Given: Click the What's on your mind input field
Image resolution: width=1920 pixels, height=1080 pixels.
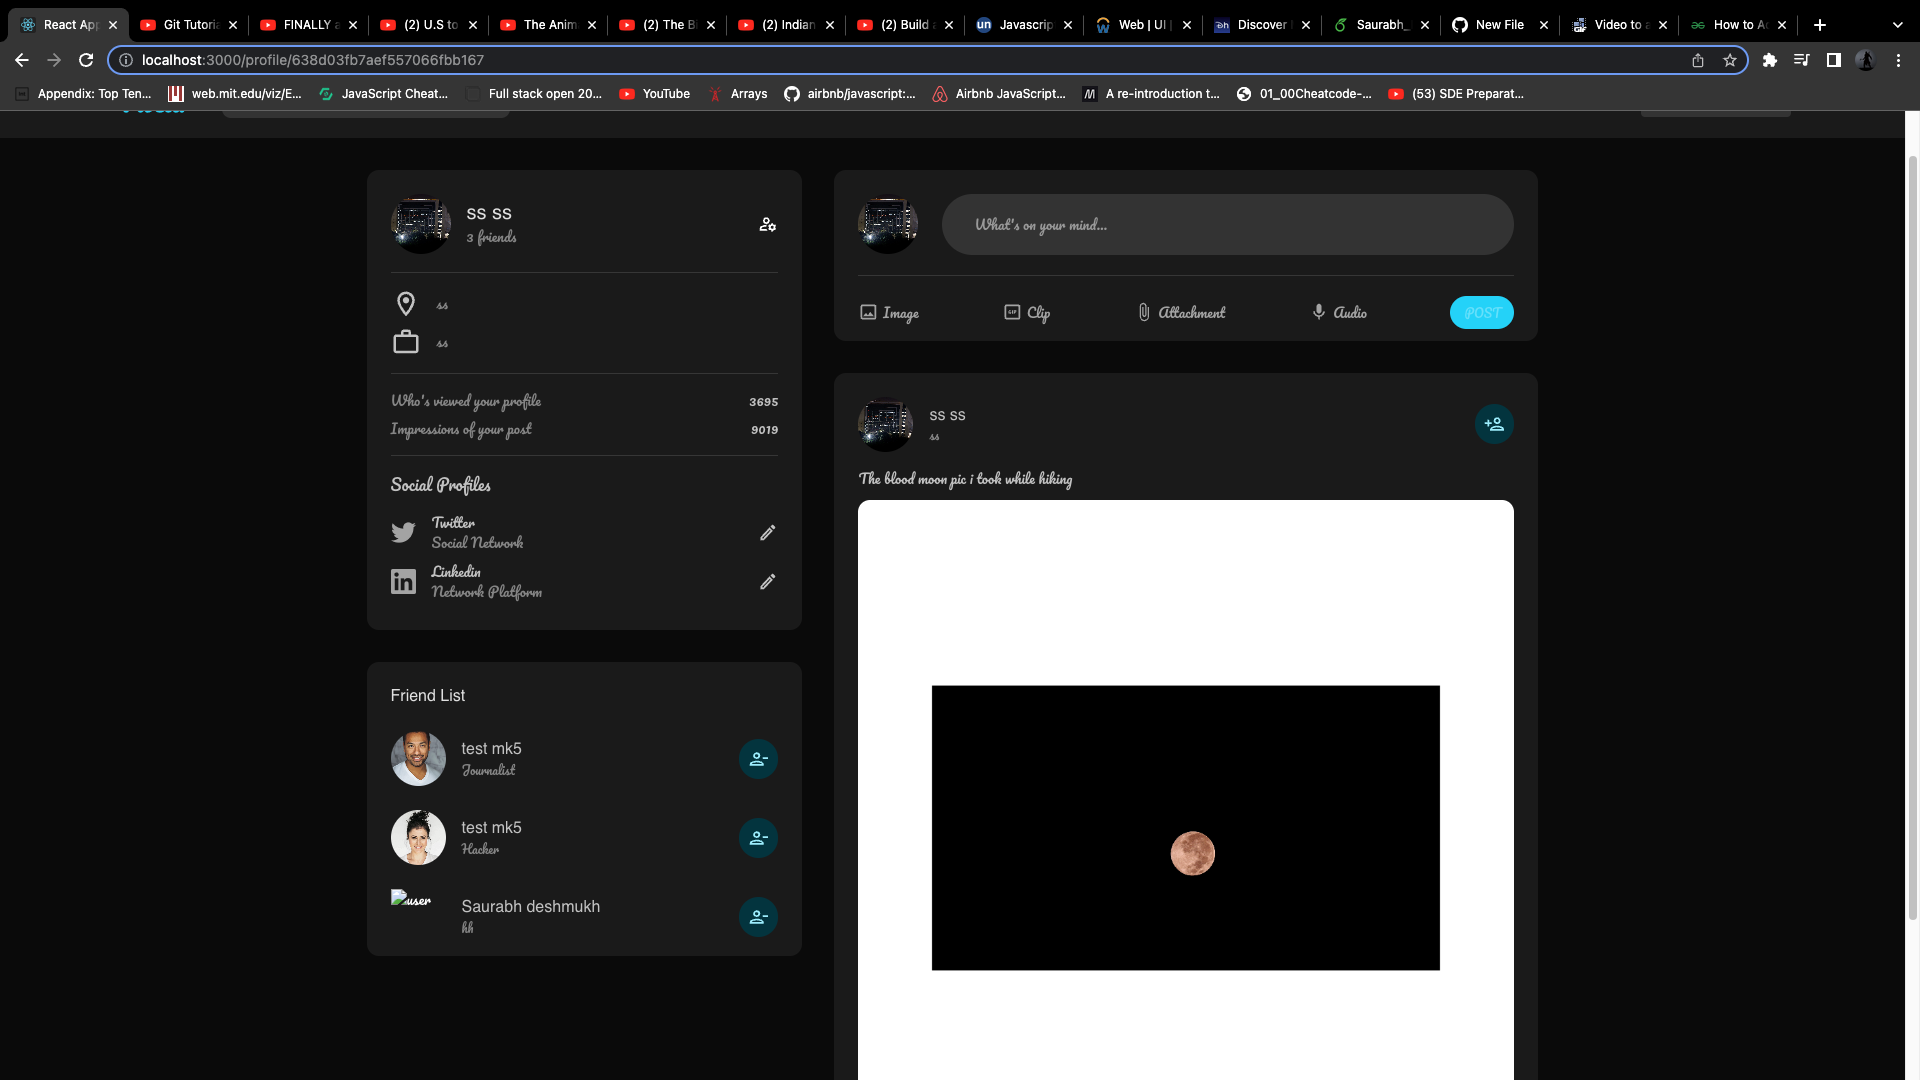Looking at the screenshot, I should (1228, 224).
